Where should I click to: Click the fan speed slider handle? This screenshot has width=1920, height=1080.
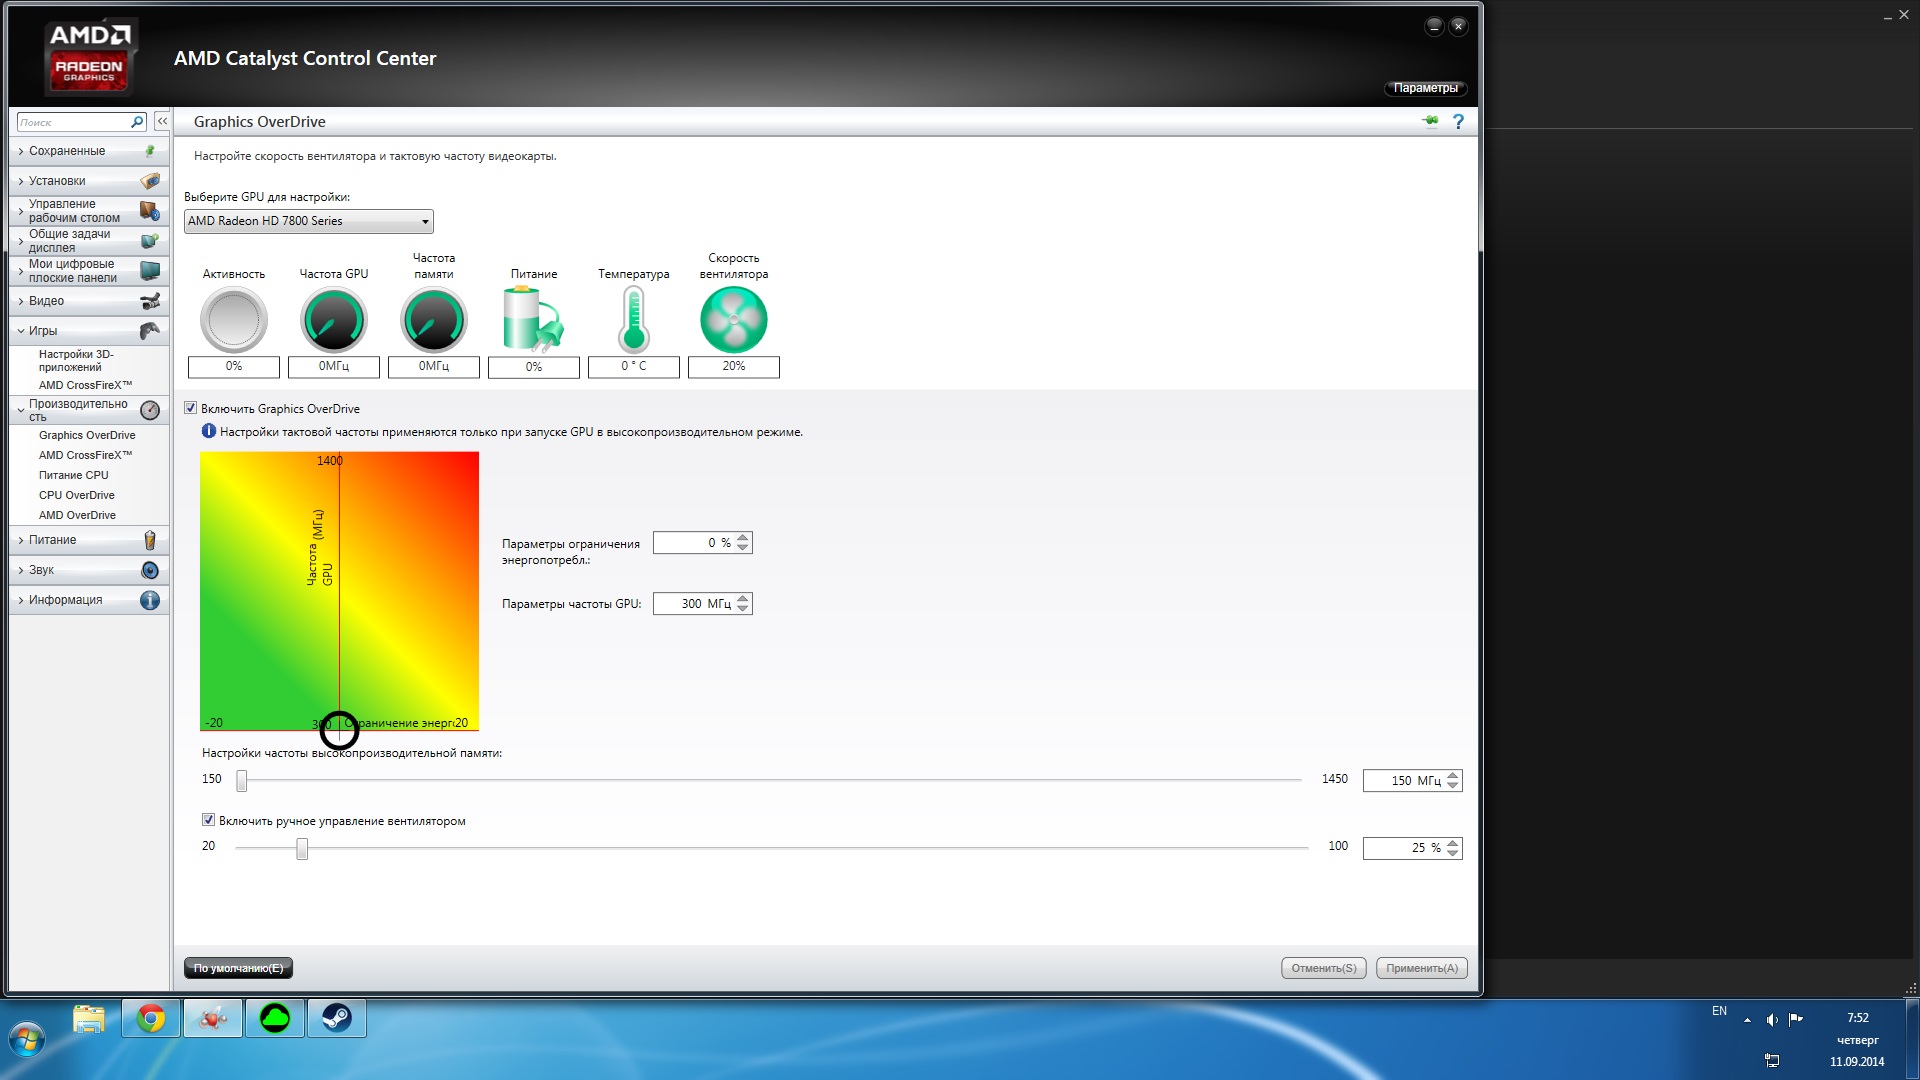pyautogui.click(x=302, y=849)
